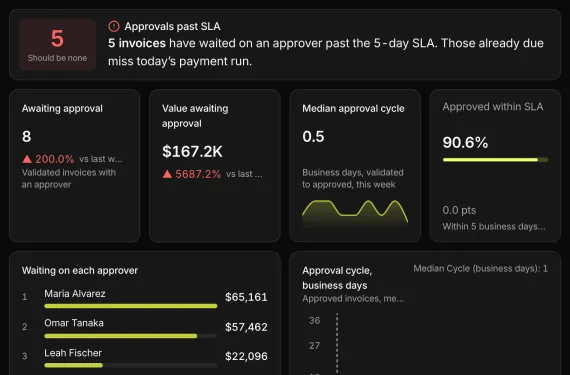Click Leah Fischer's amount bar
Image resolution: width=570 pixels, height=375 pixels.
coord(131,365)
